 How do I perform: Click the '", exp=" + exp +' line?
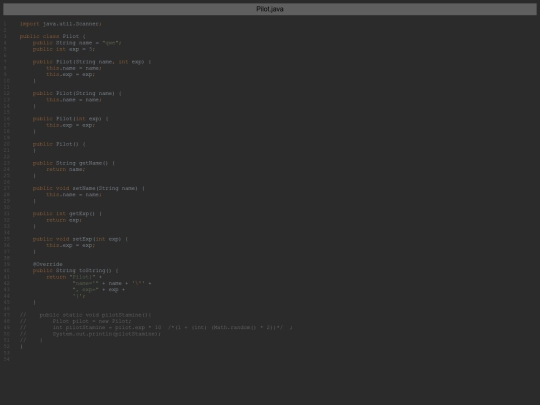[98, 290]
